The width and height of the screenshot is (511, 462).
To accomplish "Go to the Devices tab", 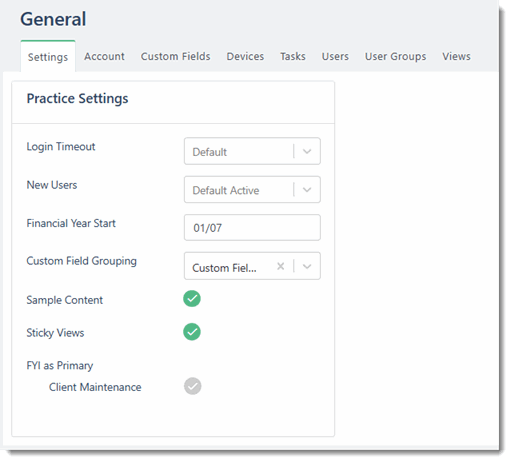I will [245, 56].
